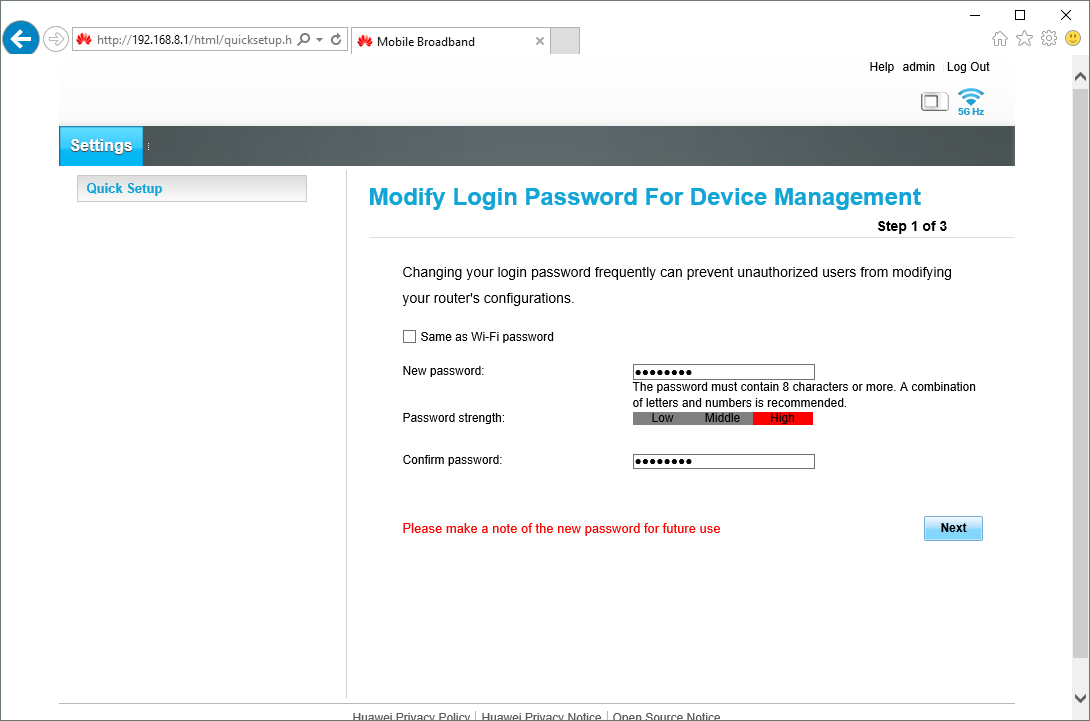The width and height of the screenshot is (1090, 721).
Task: Switch to the Settings tab
Action: tap(101, 146)
